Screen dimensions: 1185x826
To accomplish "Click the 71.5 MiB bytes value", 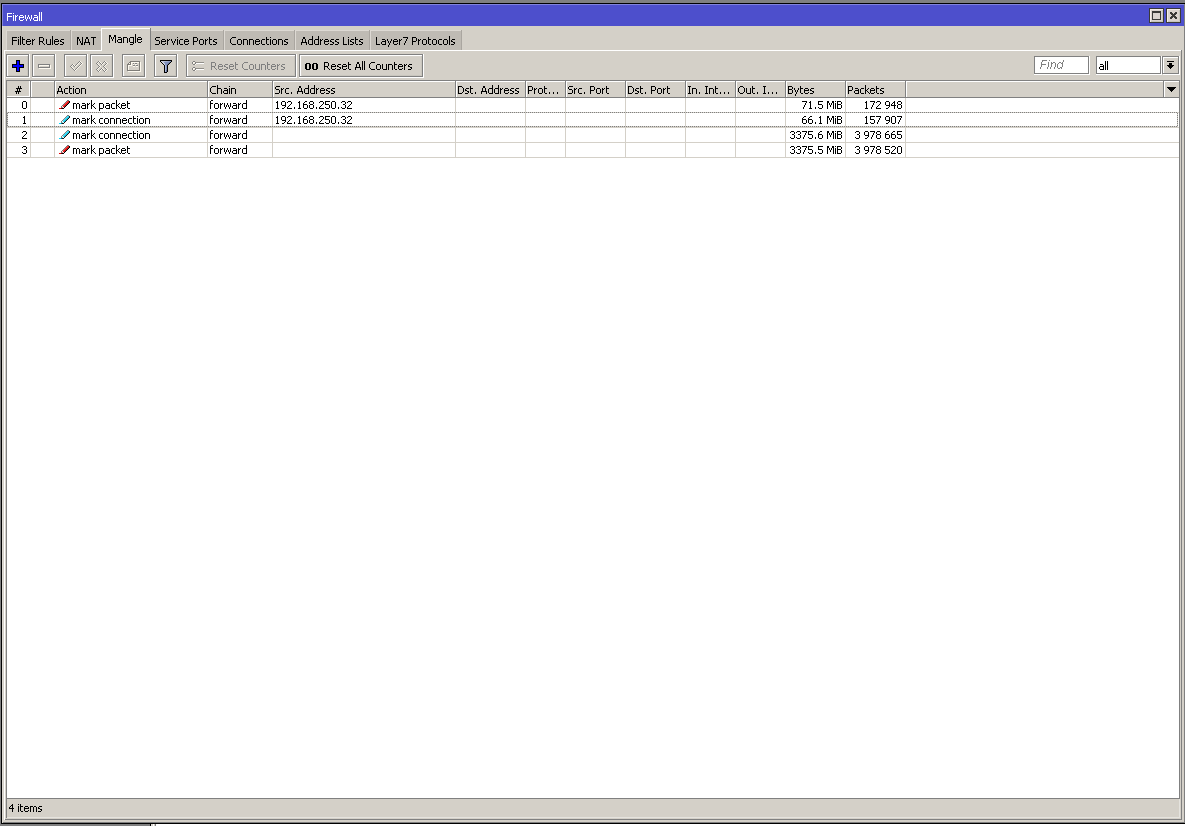I will (821, 105).
